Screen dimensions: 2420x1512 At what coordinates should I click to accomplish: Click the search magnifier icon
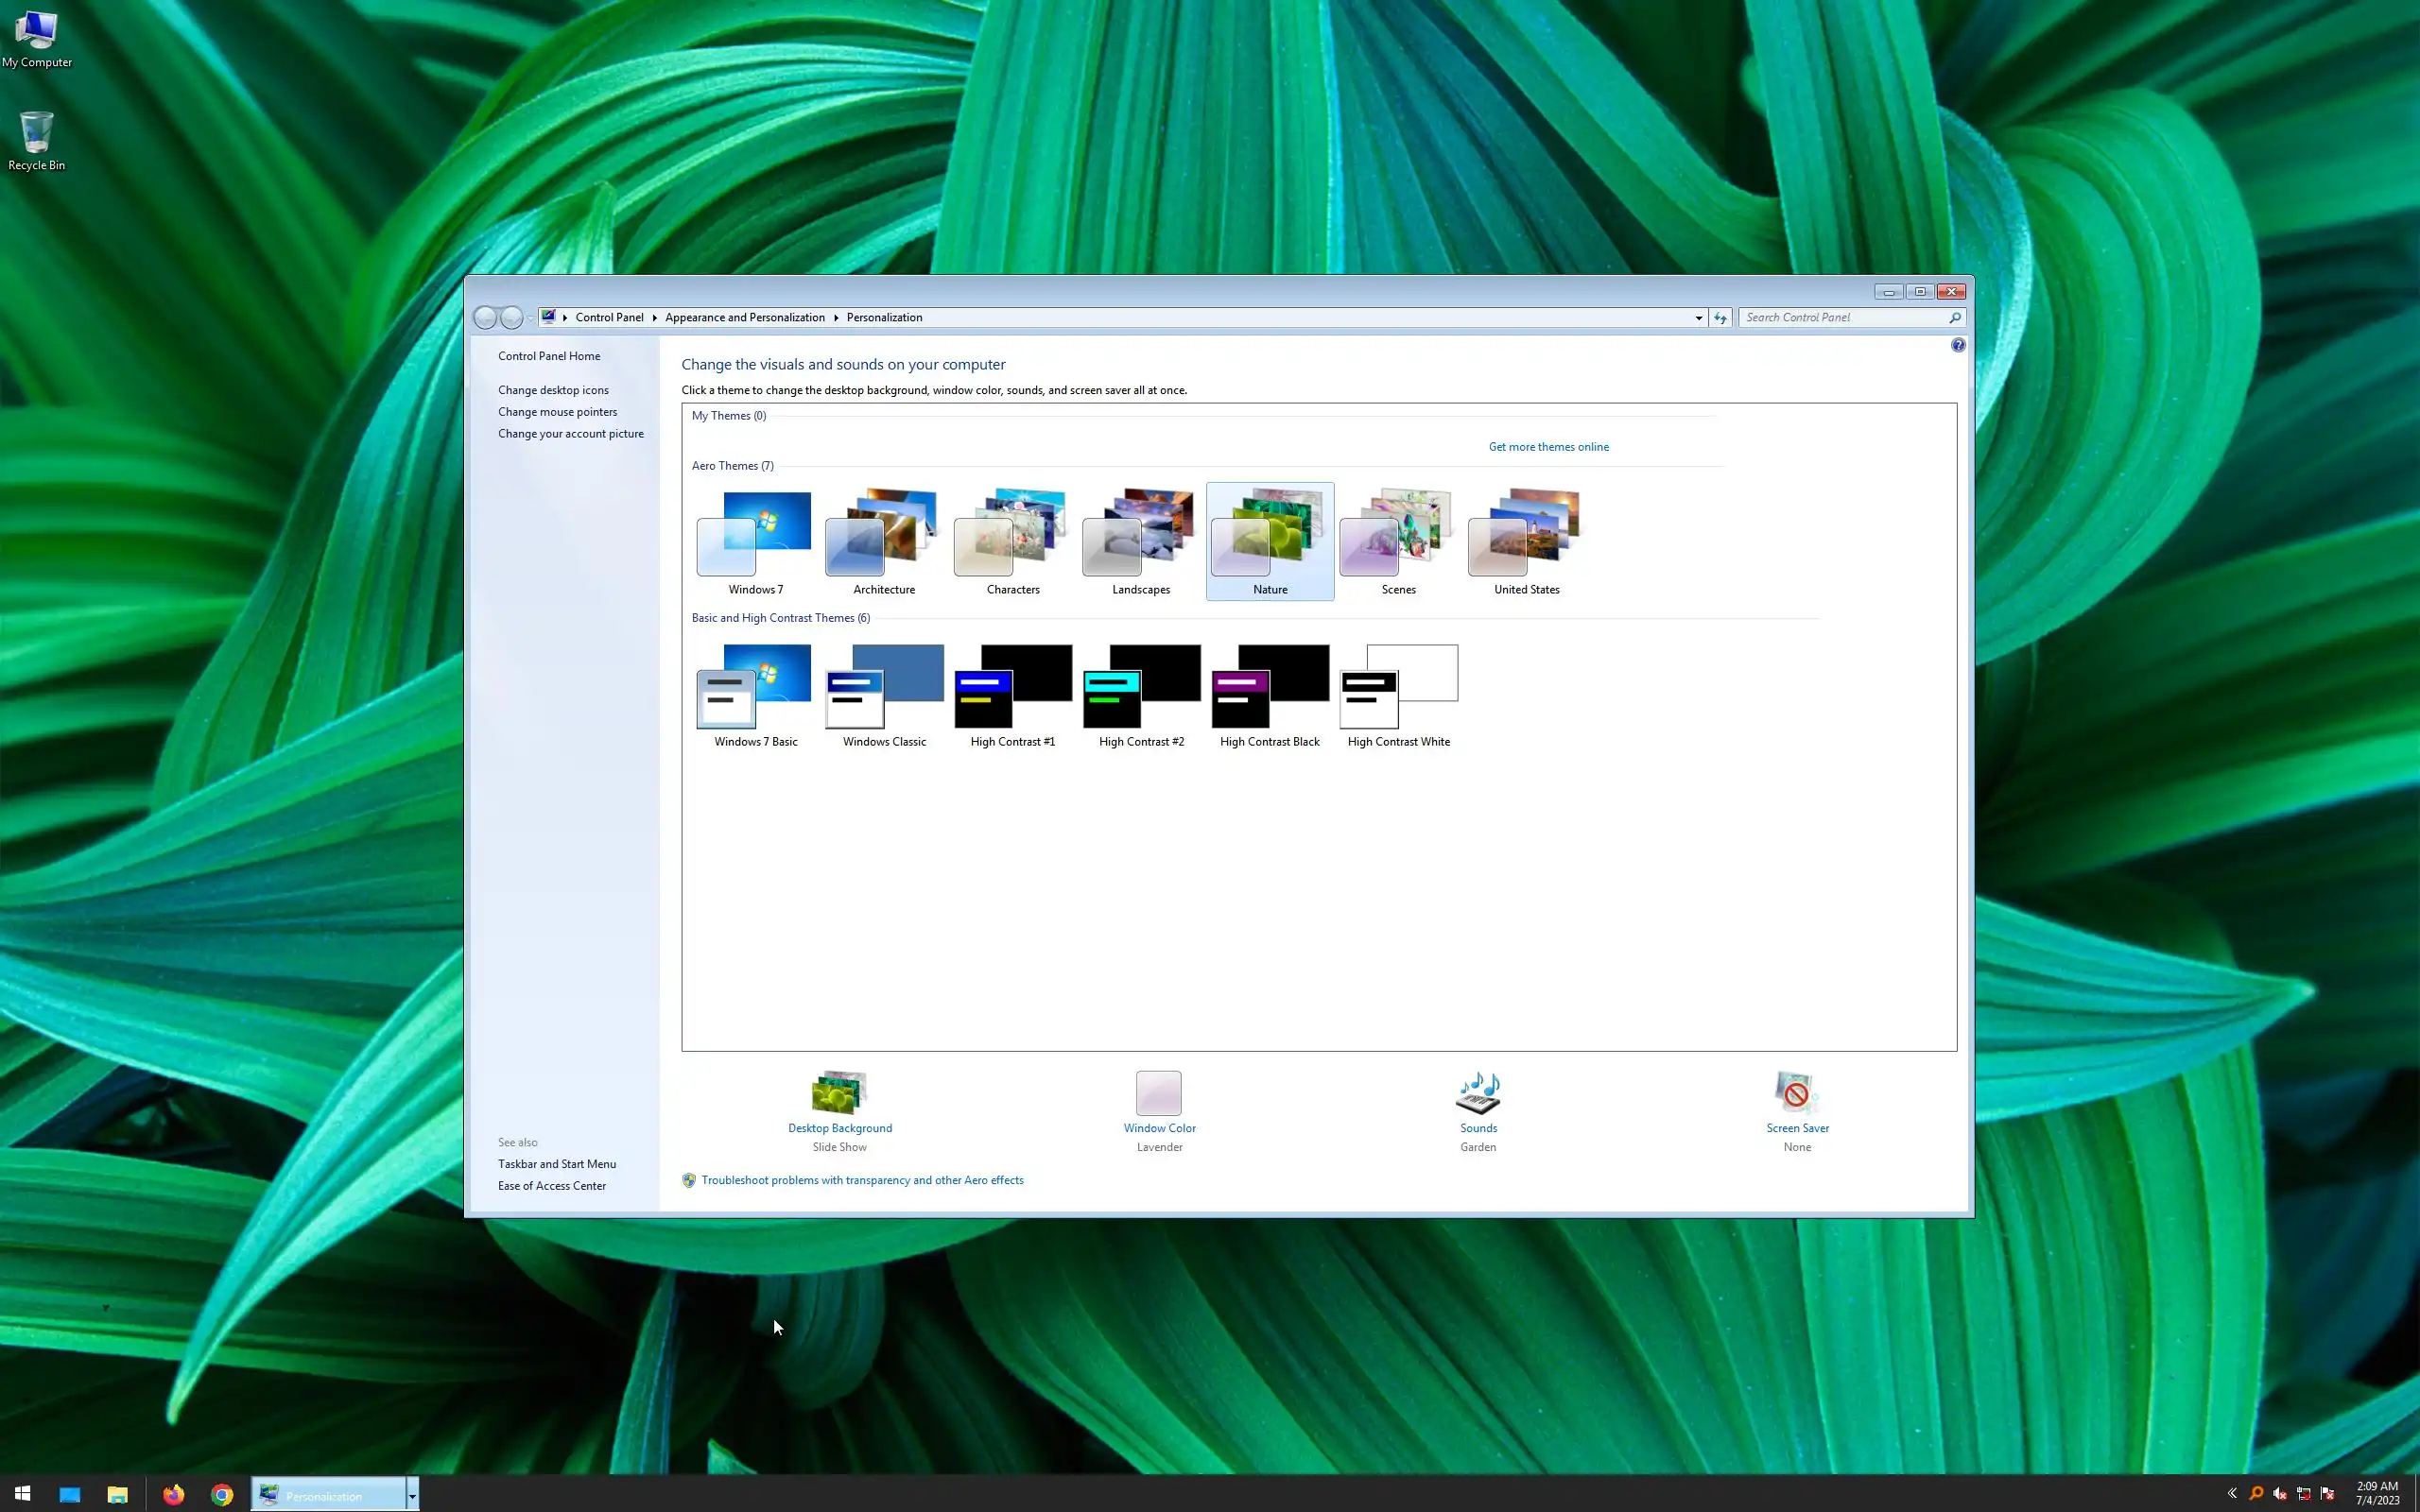click(x=1954, y=318)
